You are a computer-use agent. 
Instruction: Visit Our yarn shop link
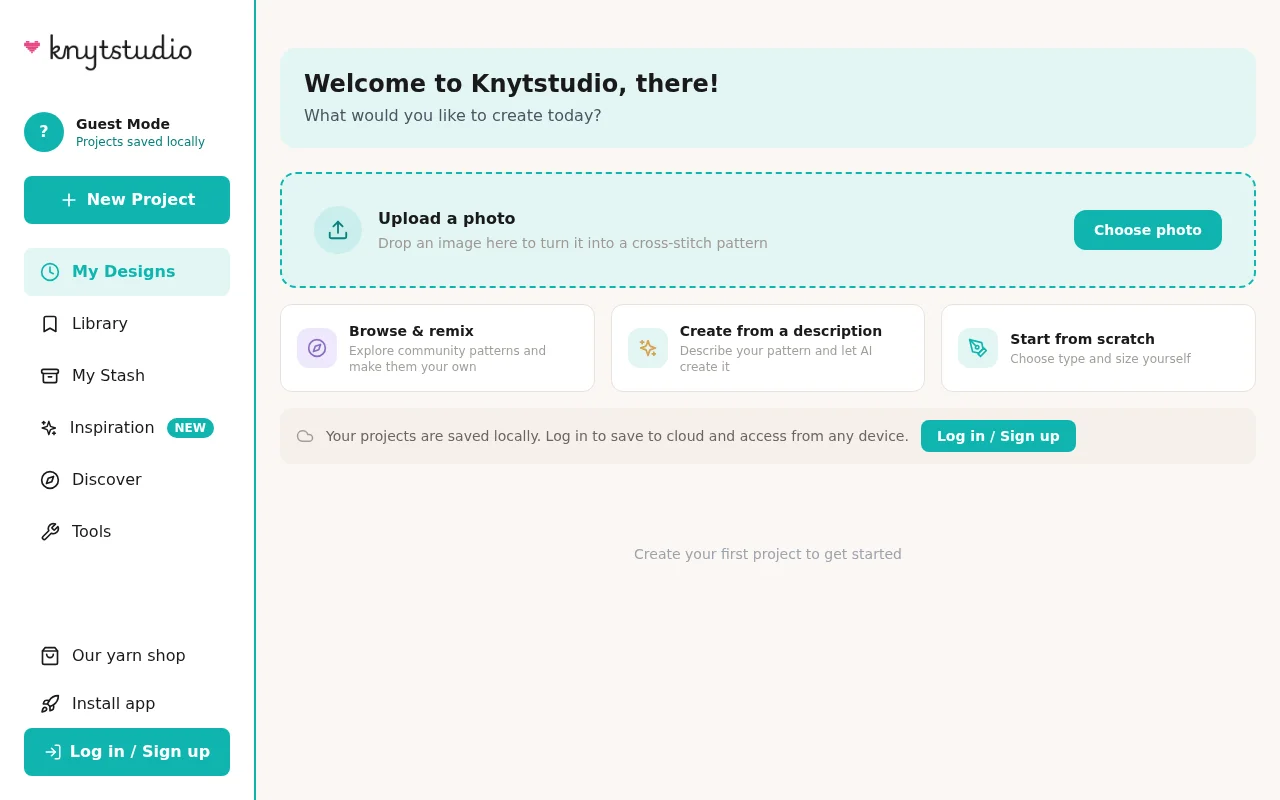(x=127, y=656)
